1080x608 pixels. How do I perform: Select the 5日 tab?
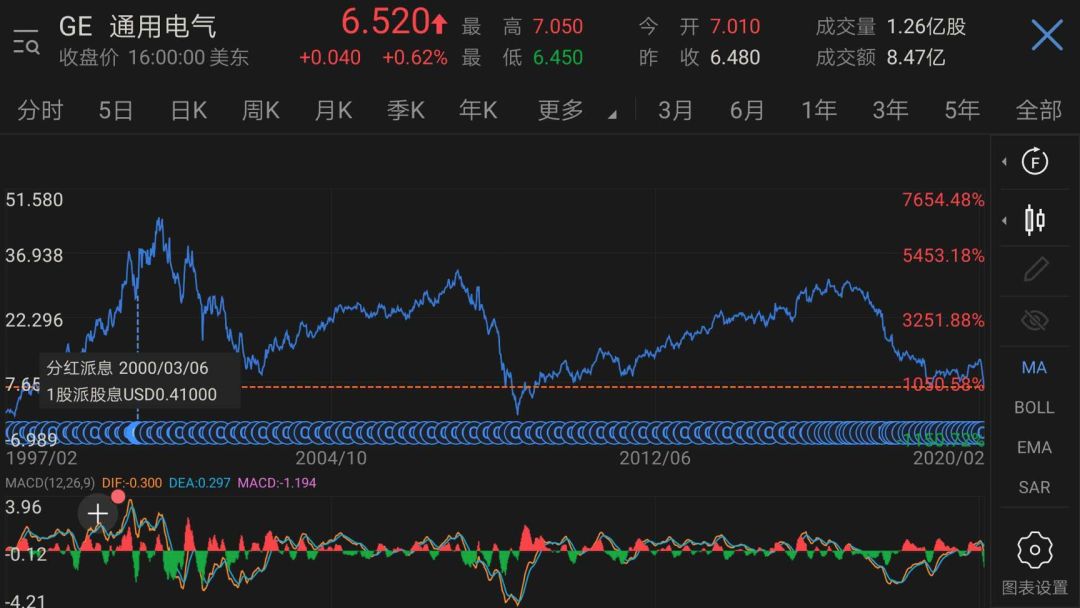point(115,110)
